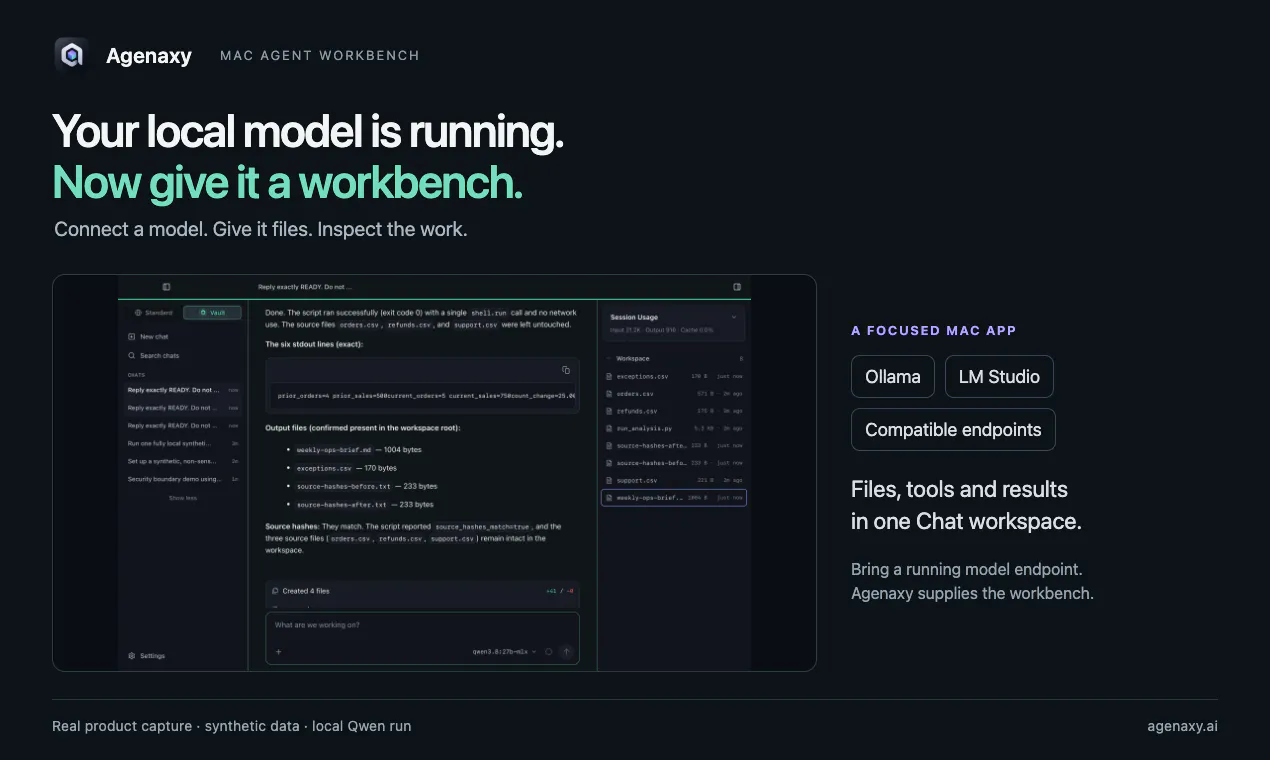Click 'A FOCUSED MAC APP' label
The height and width of the screenshot is (760, 1270).
coord(934,330)
